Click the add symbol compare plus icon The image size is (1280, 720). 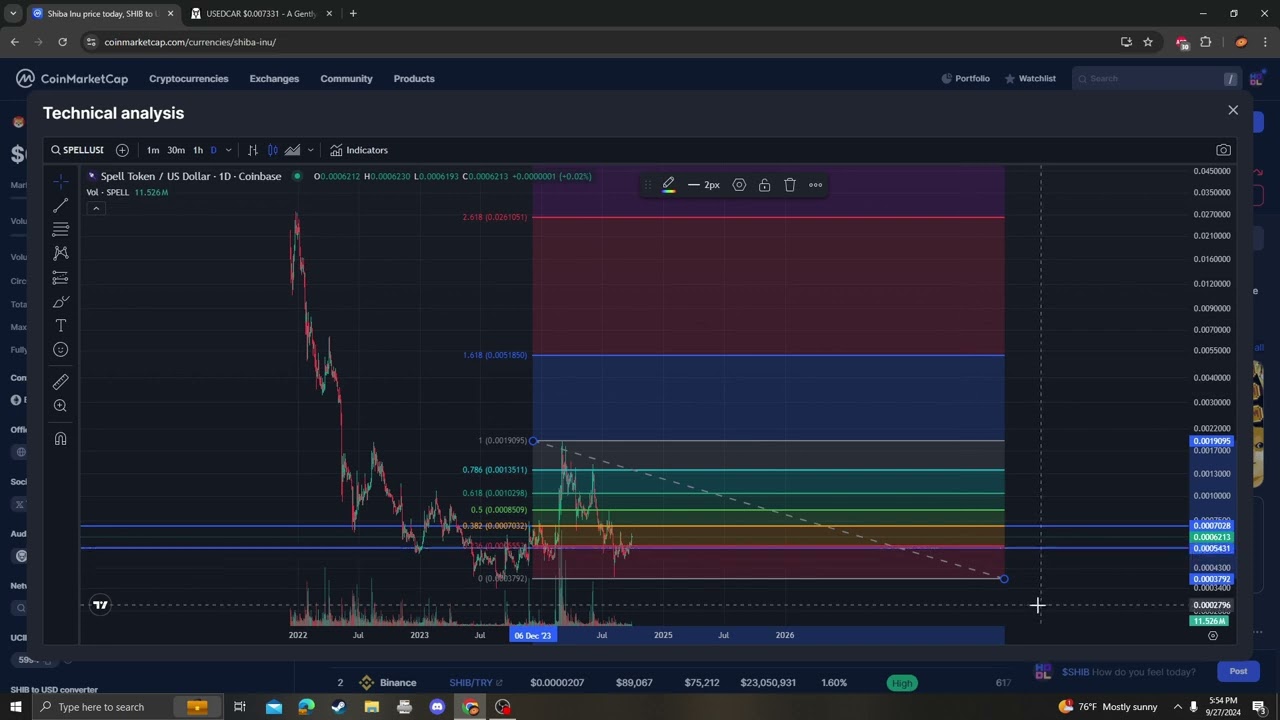tap(122, 150)
